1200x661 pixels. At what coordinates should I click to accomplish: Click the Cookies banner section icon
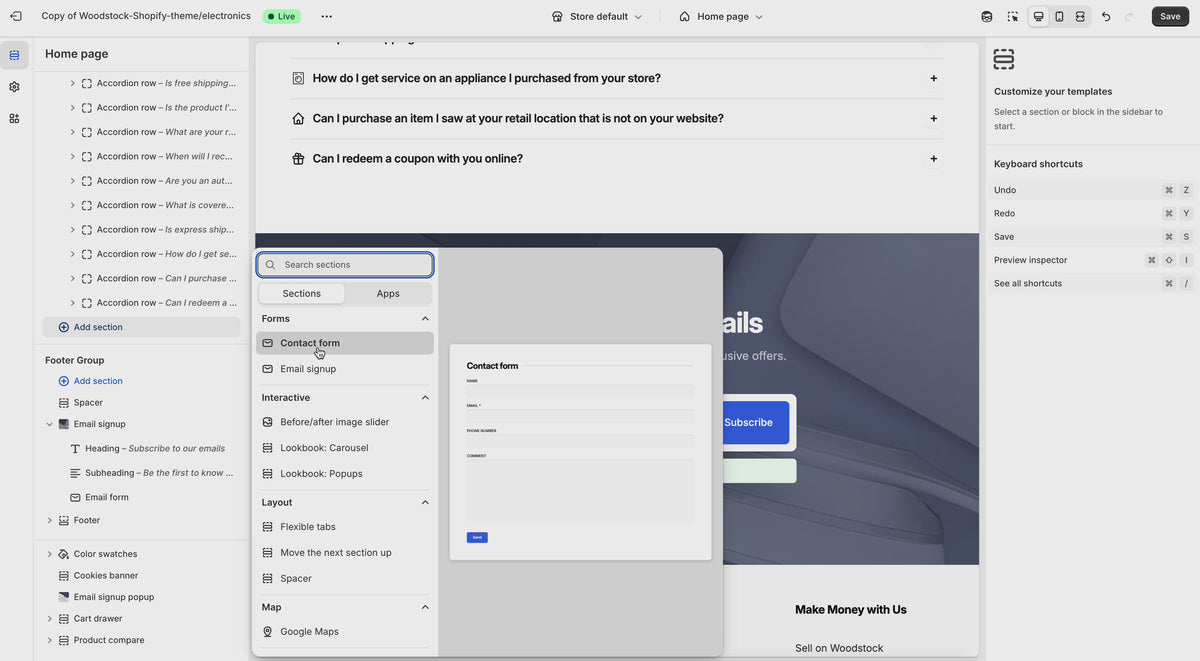click(64, 575)
